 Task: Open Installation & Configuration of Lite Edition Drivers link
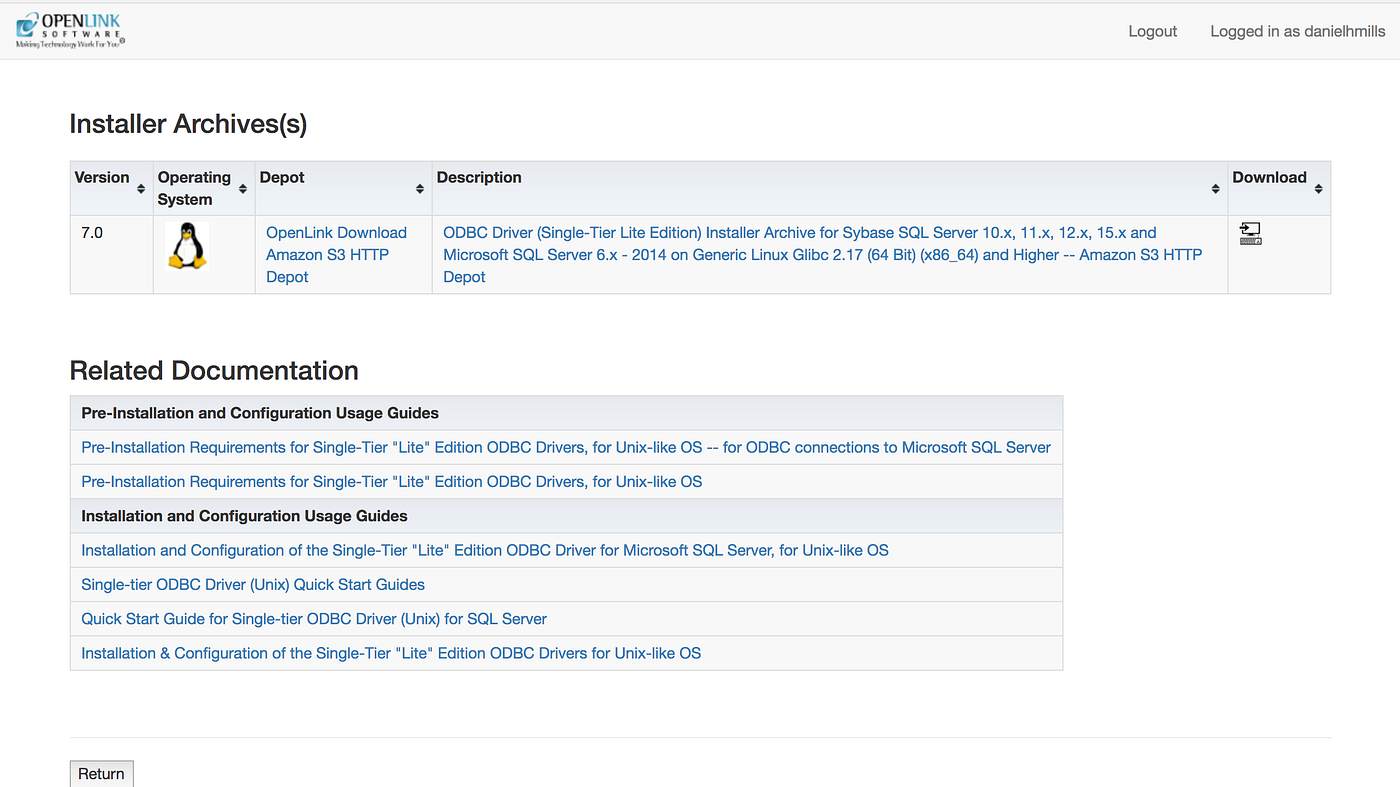pyautogui.click(x=391, y=653)
